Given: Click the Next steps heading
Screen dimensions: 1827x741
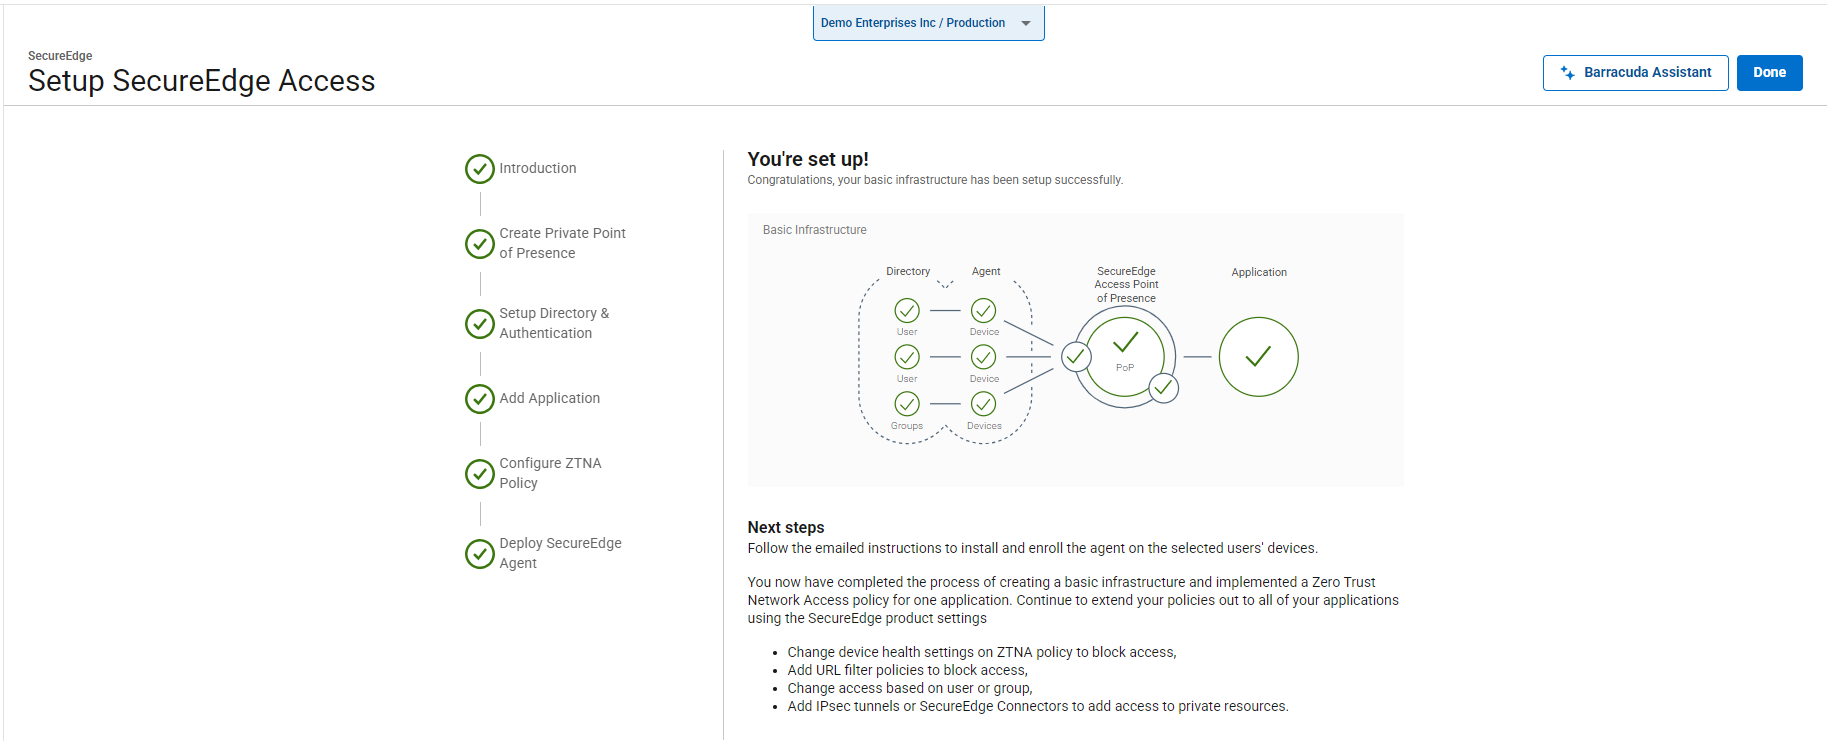Looking at the screenshot, I should 786,527.
